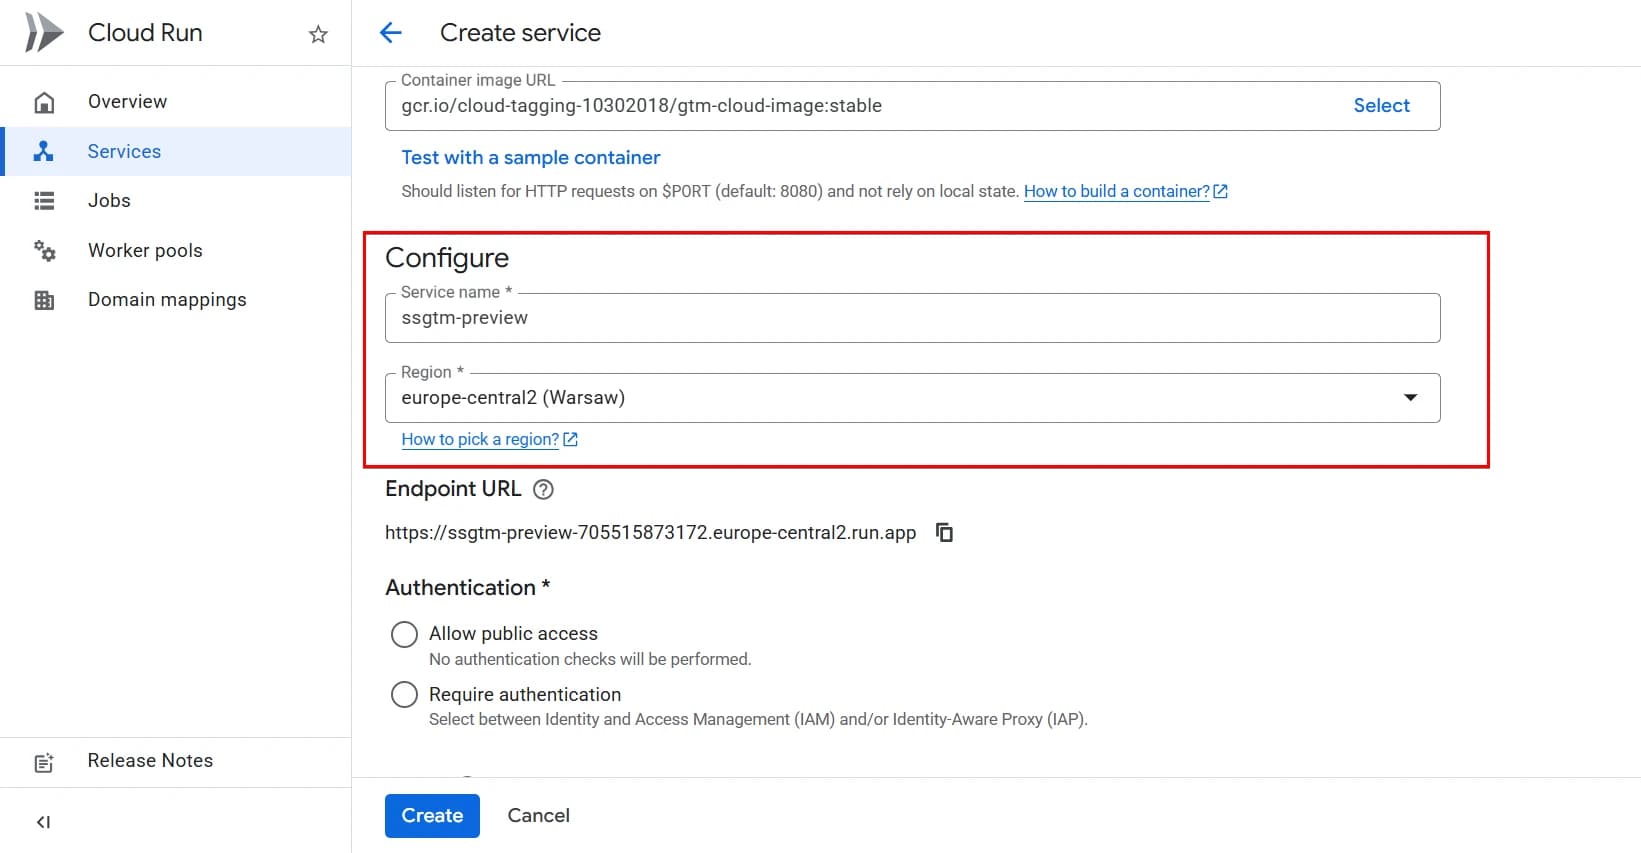Image resolution: width=1641 pixels, height=853 pixels.
Task: Open the Jobs section in sidebar
Action: coord(109,201)
